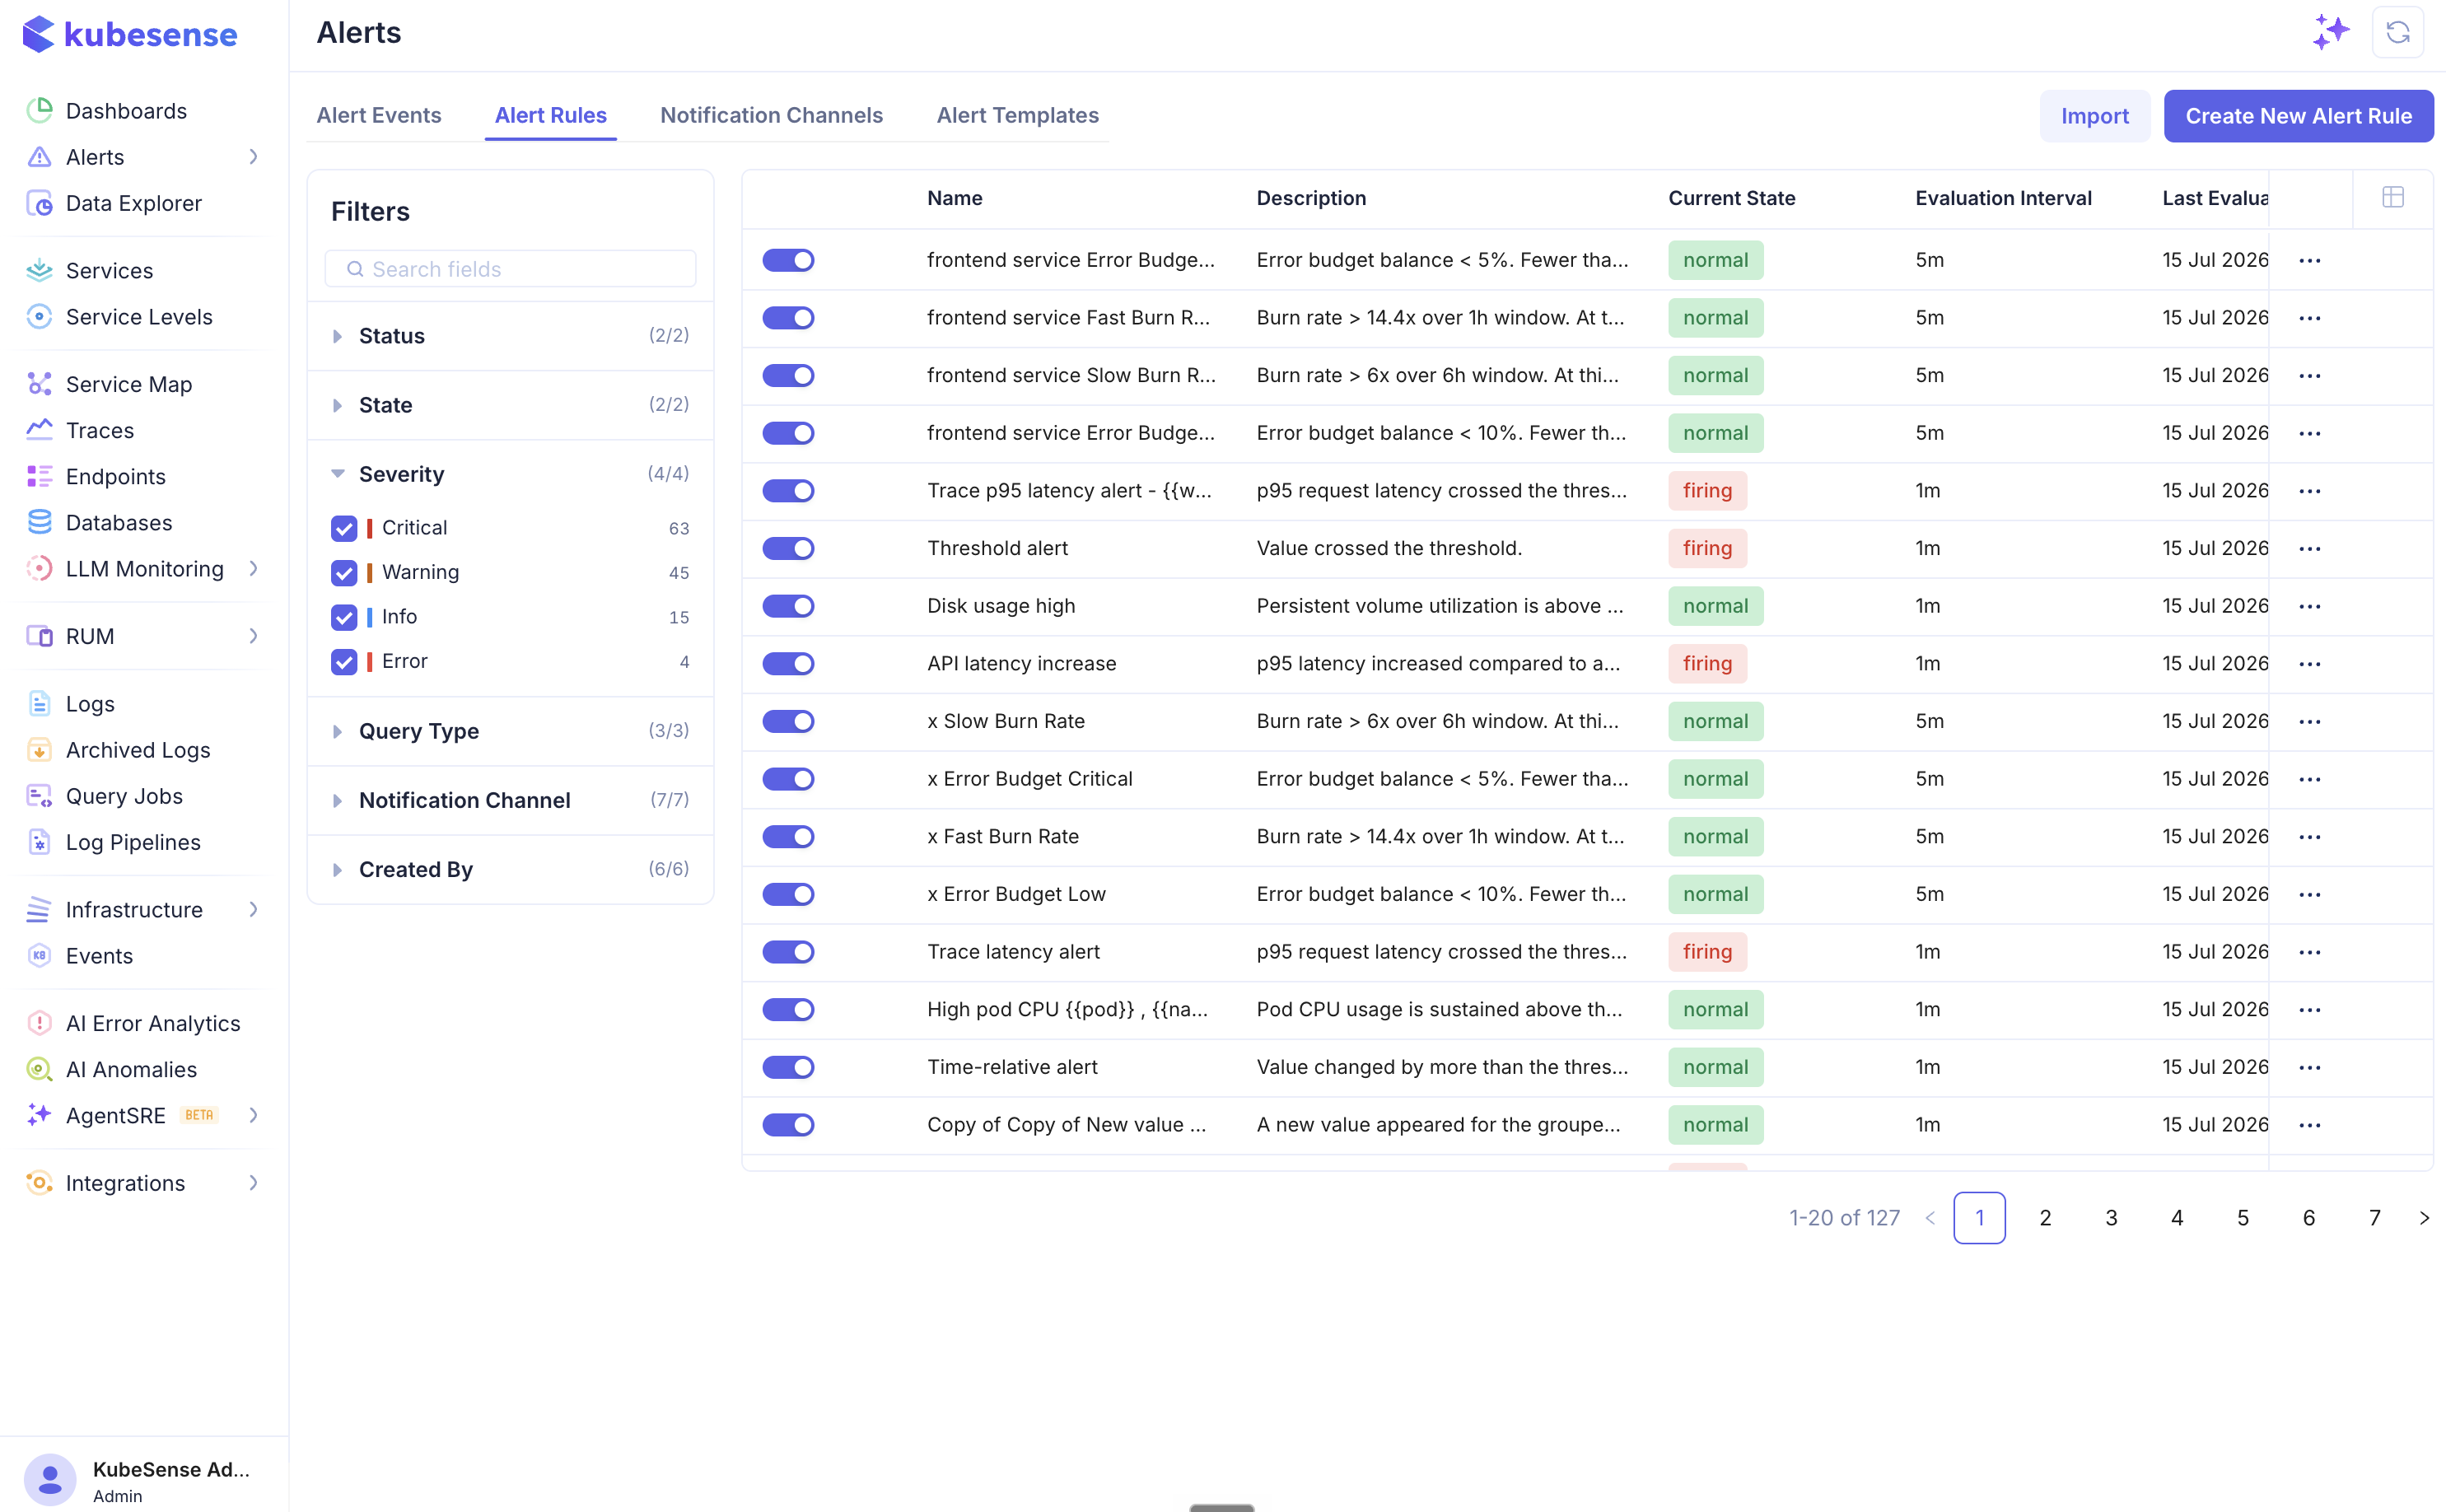The image size is (2446, 1512).
Task: Go to page 3 of results
Action: [x=2111, y=1217]
